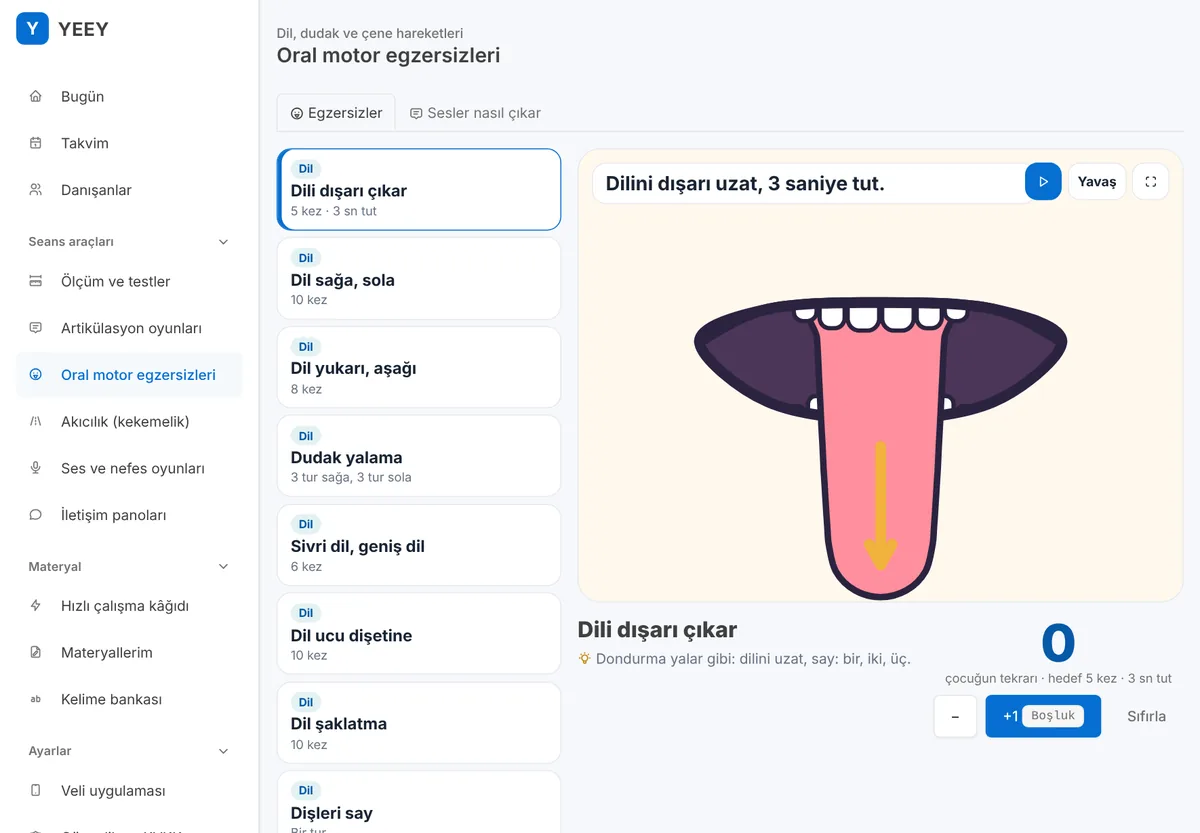1200x833 pixels.
Task: Click the Ses ve nefes microphone icon
Action: coord(36,468)
